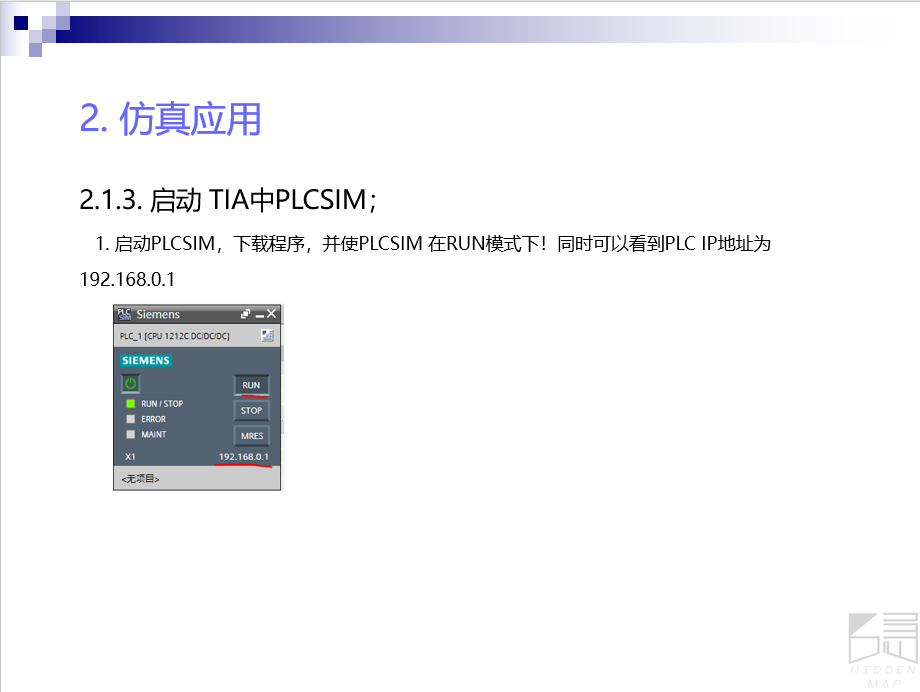Restore the PLCSIM window size
The height and width of the screenshot is (692, 920).
point(246,314)
